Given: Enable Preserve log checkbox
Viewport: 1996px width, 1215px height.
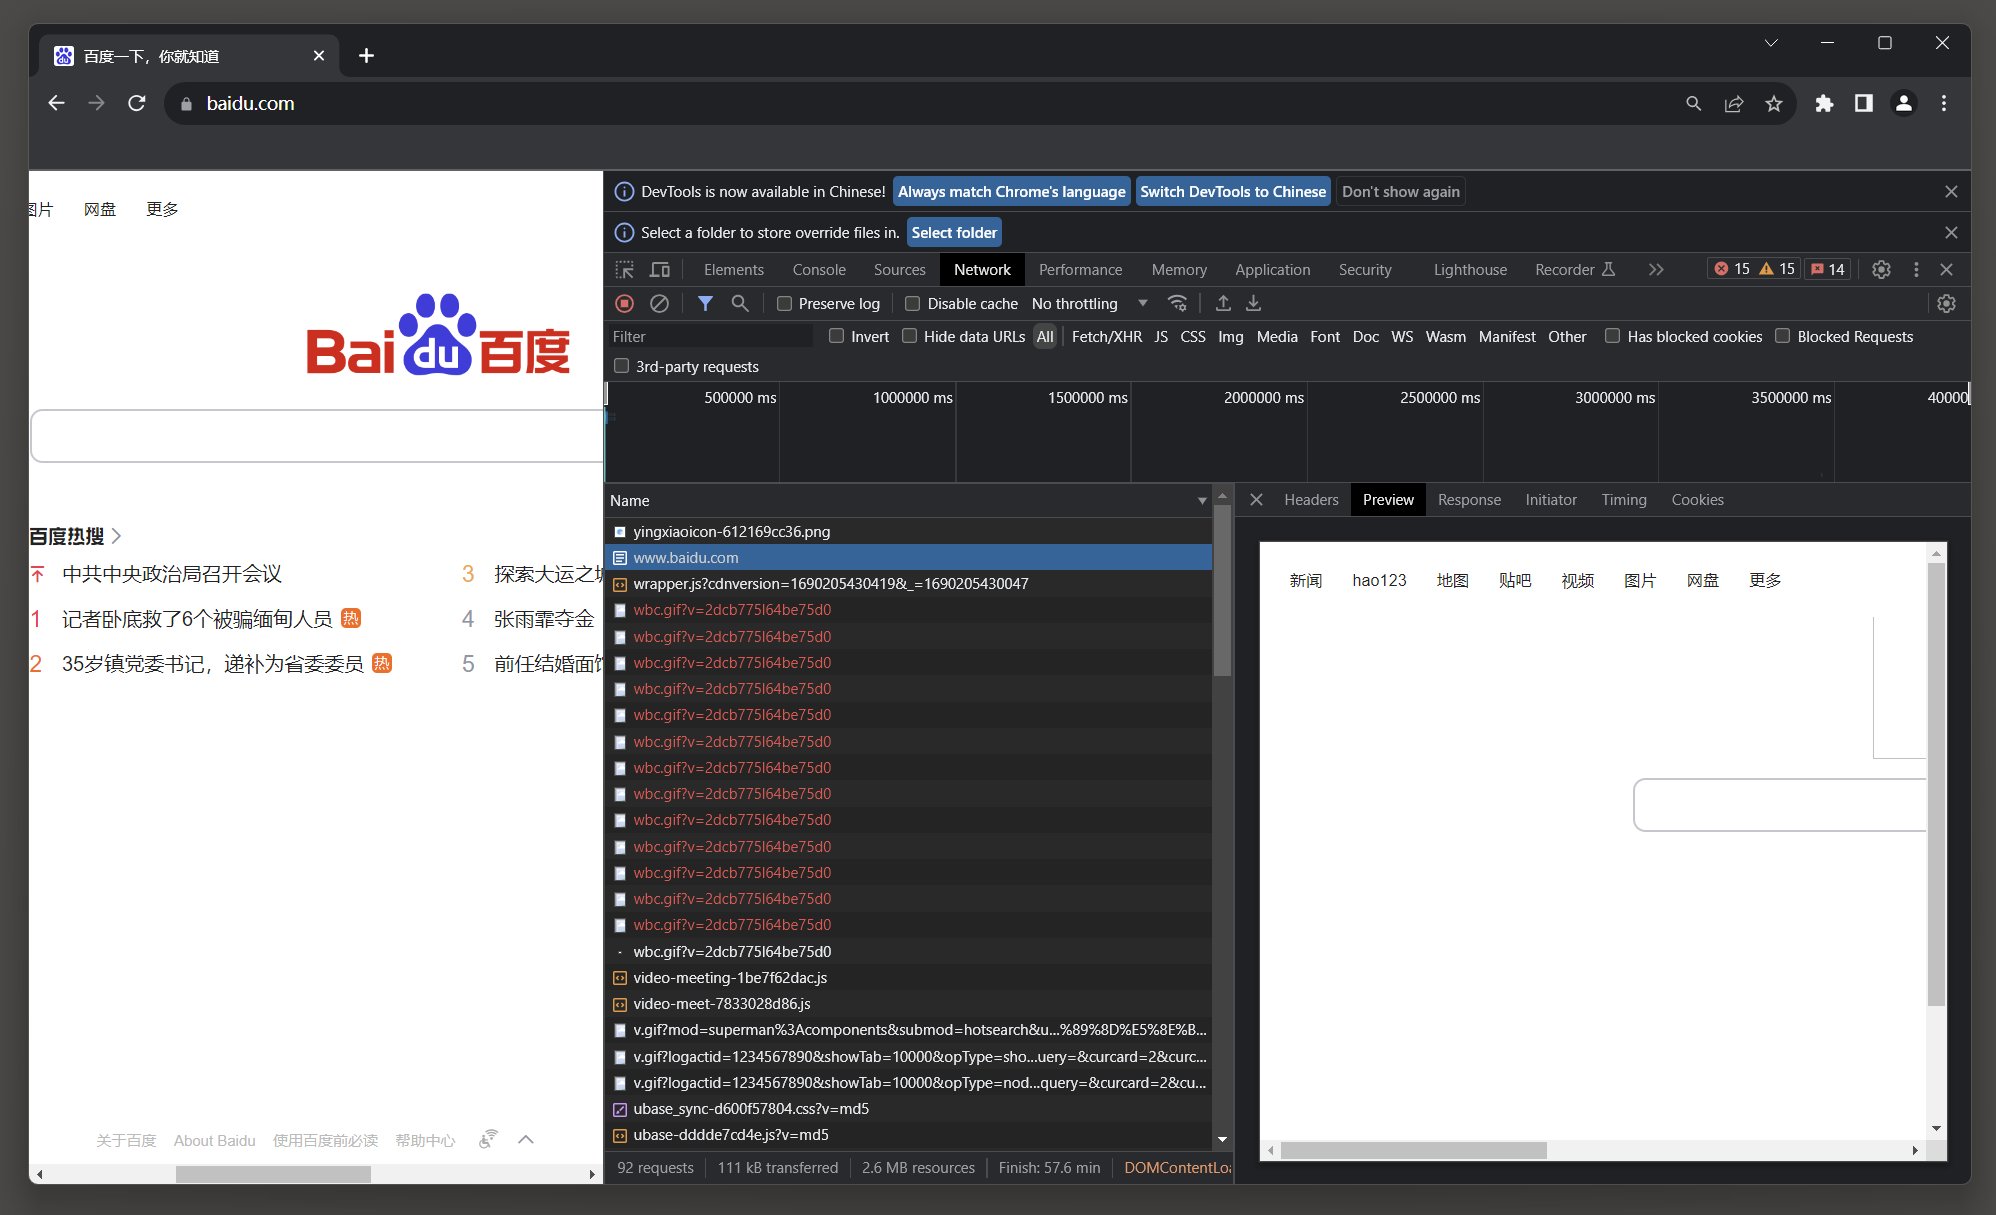Looking at the screenshot, I should [x=785, y=303].
